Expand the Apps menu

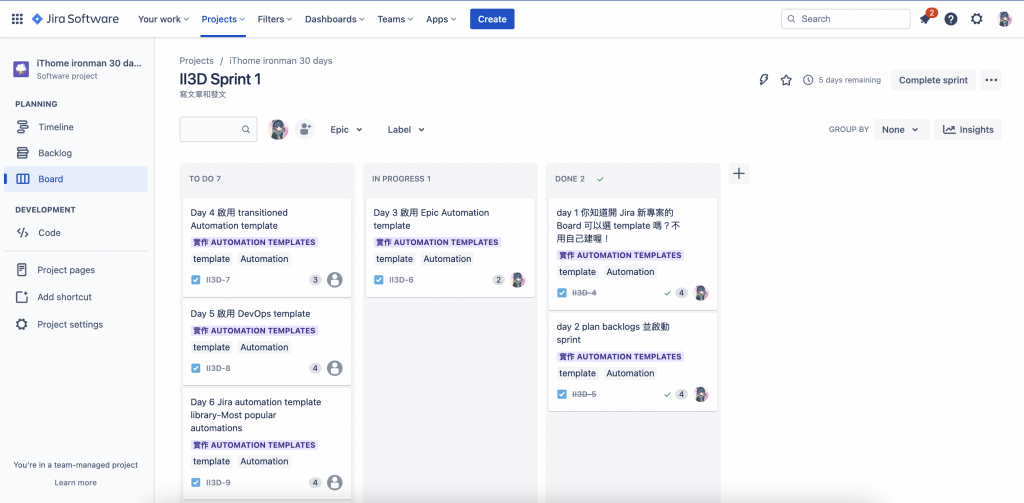point(441,19)
